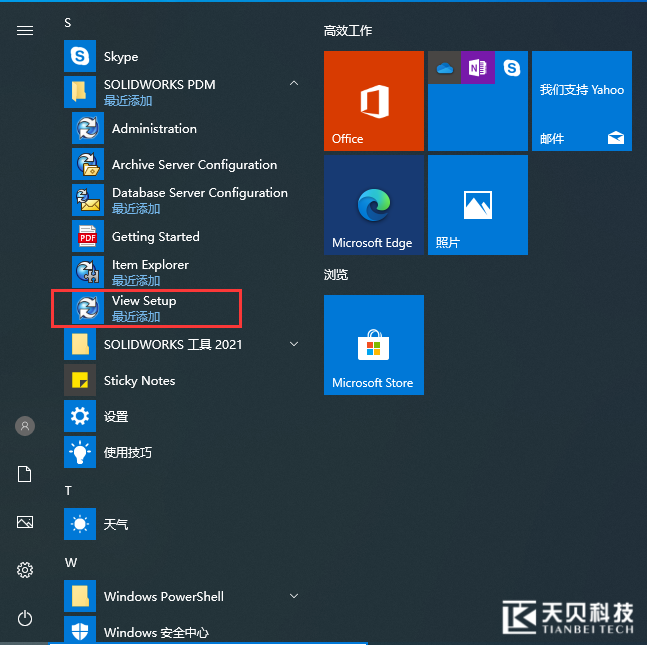Click the SOLIDWORKS PDM folder icon
Viewport: 647px width, 645px height.
pos(80,92)
